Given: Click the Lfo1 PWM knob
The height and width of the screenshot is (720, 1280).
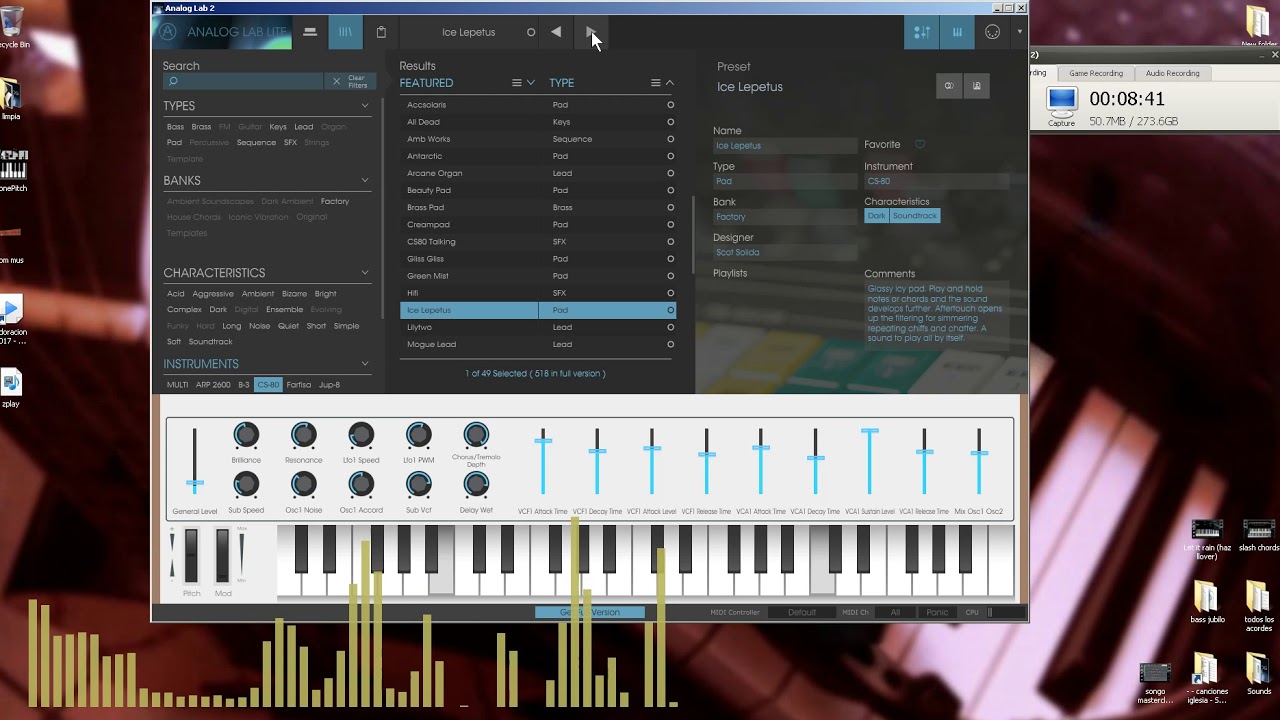Looking at the screenshot, I should coord(418,435).
